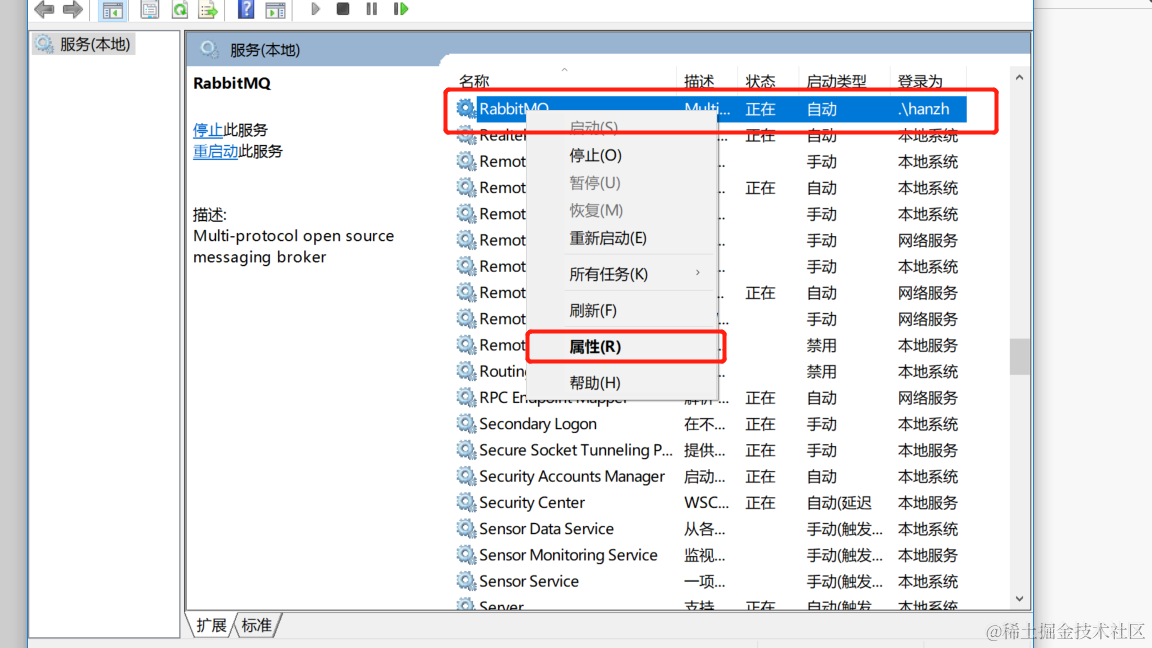Start service with the play toolbar button
The image size is (1152, 648).
coord(315,9)
